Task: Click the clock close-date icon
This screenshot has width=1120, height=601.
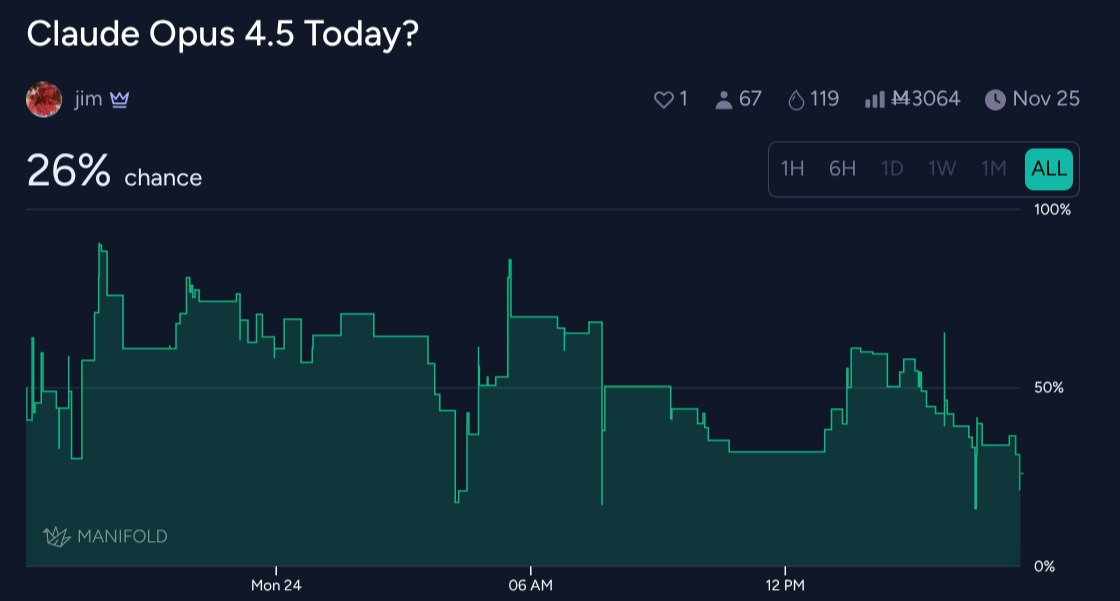Action: (995, 100)
